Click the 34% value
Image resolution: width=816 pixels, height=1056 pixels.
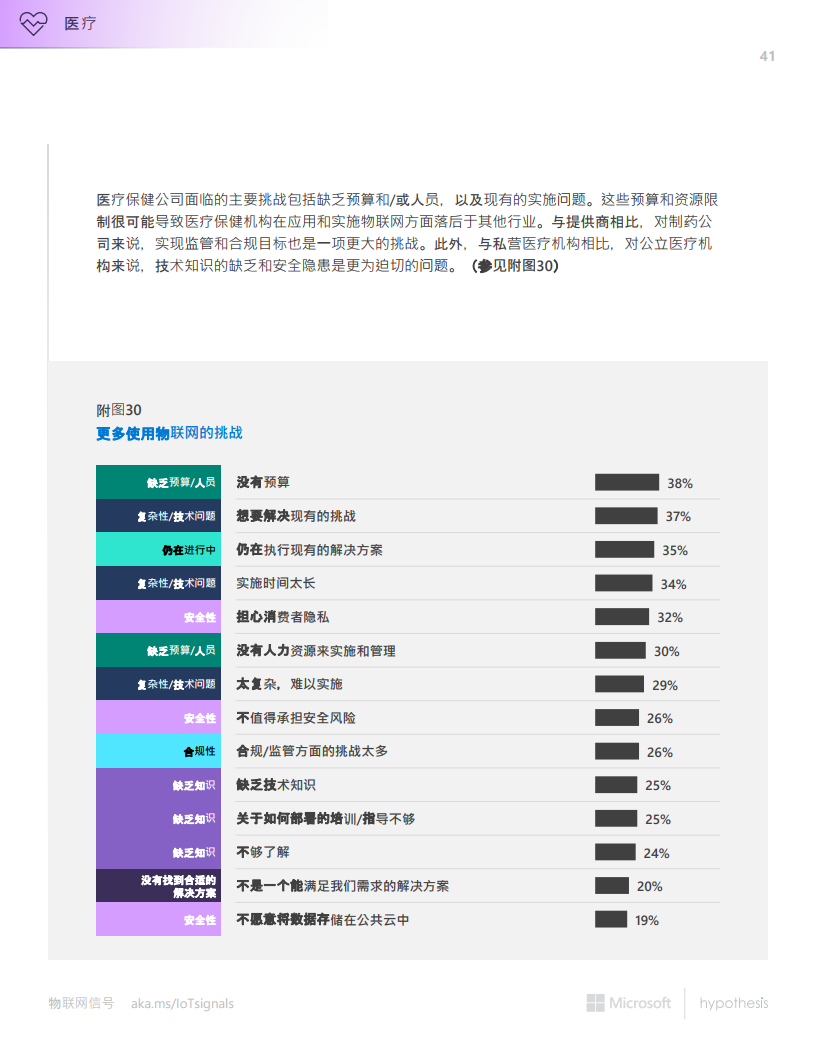673,585
